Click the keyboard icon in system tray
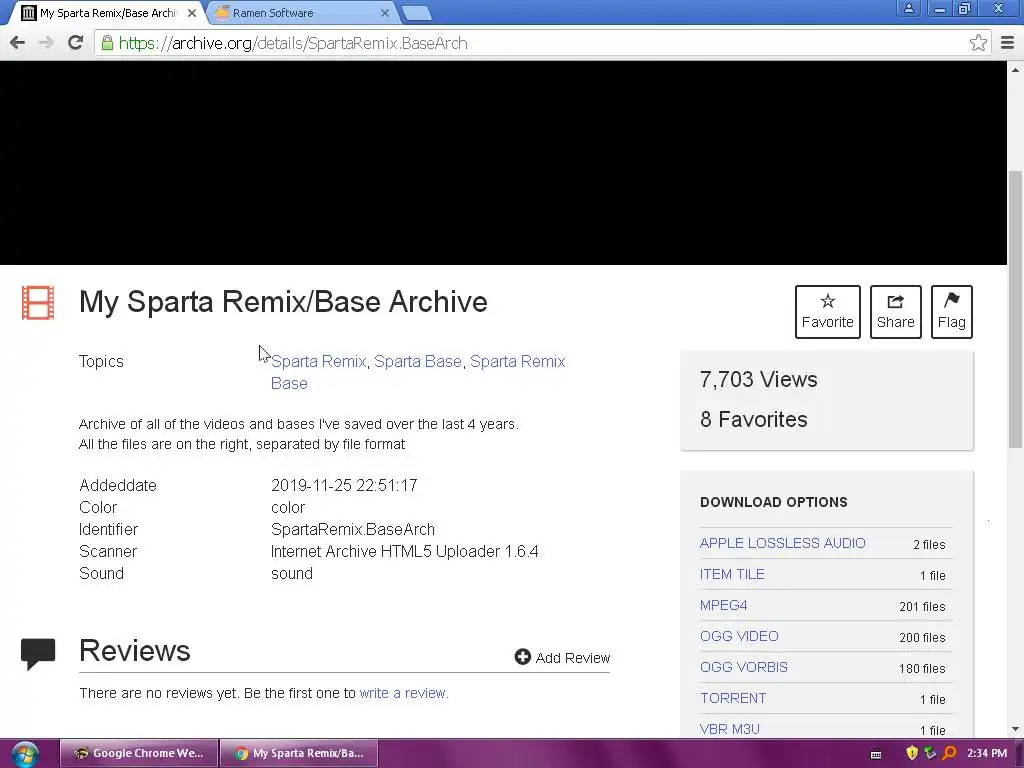This screenshot has width=1024, height=768. (x=876, y=754)
